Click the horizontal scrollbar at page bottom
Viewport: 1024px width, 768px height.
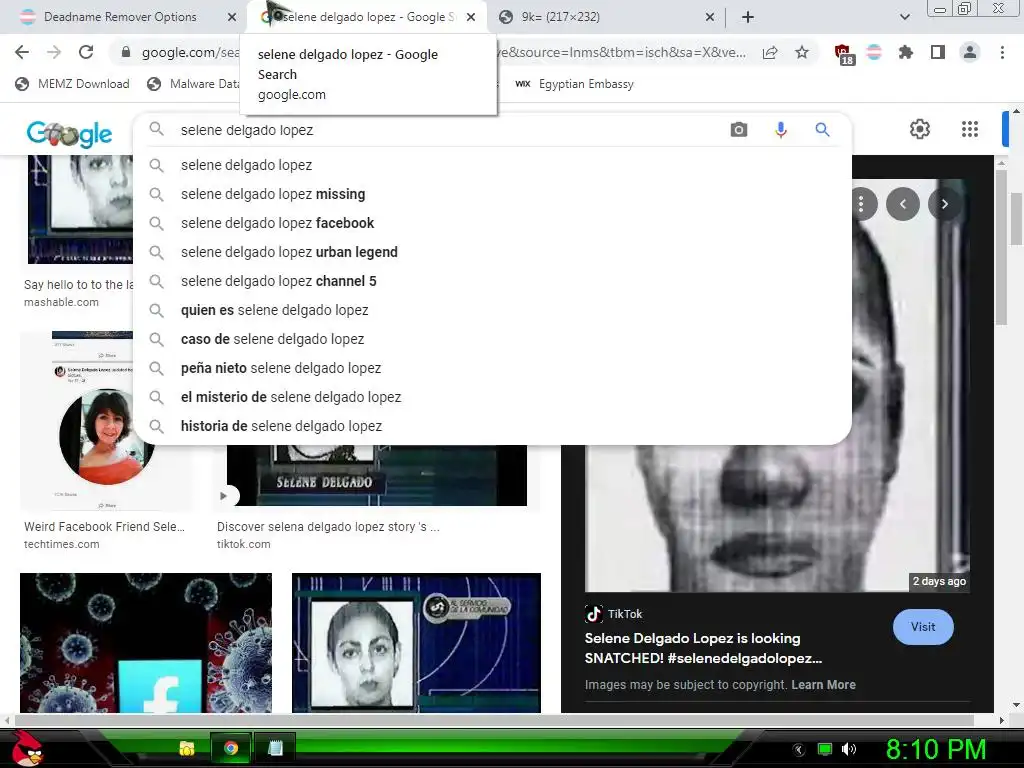(494, 720)
